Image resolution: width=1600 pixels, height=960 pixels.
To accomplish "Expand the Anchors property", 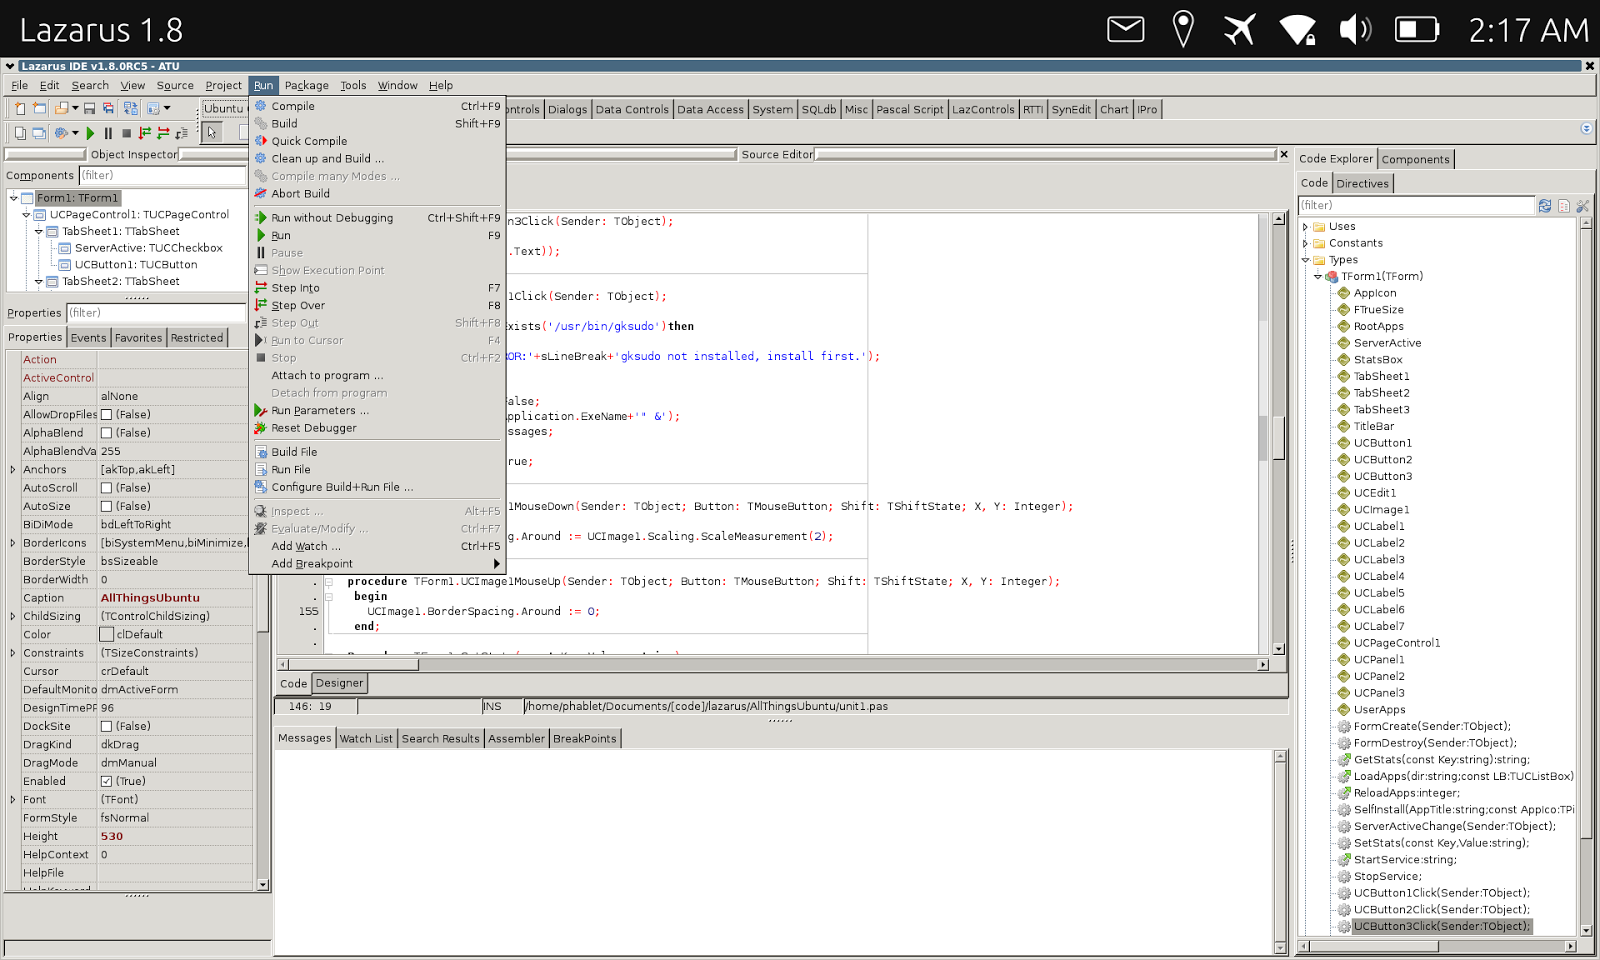I will [13, 470].
